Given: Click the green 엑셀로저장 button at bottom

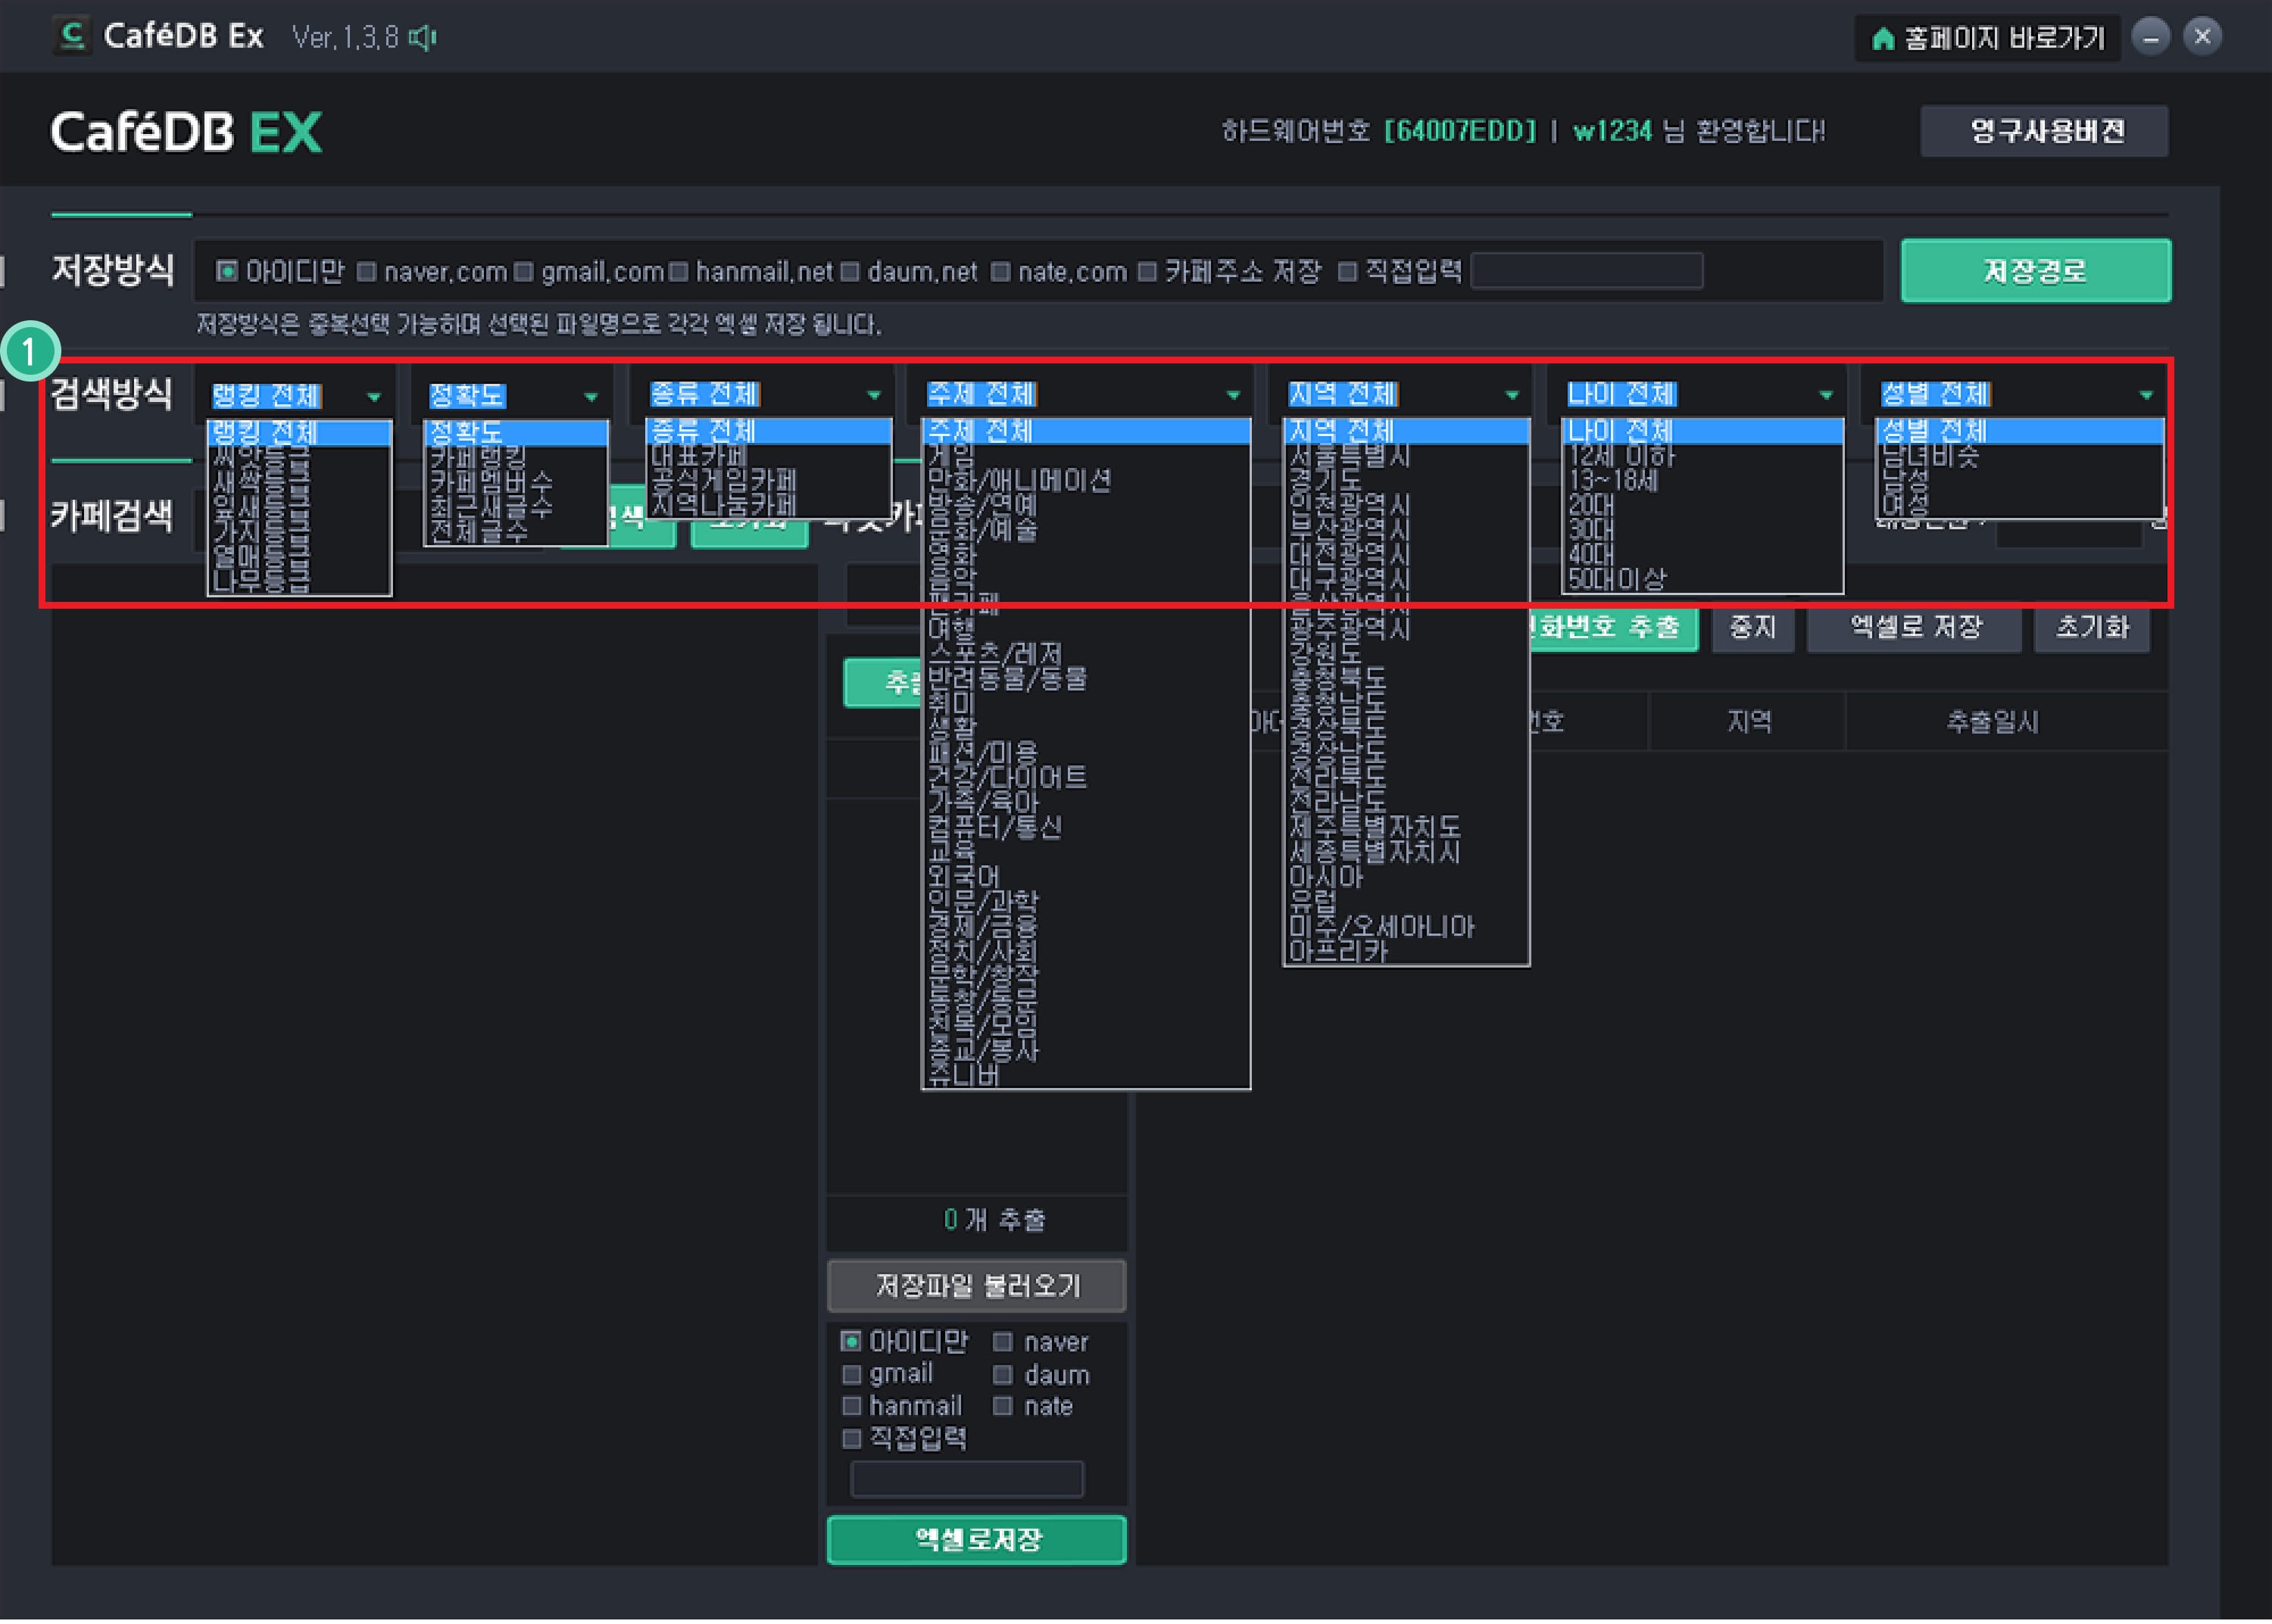Looking at the screenshot, I should tap(977, 1540).
